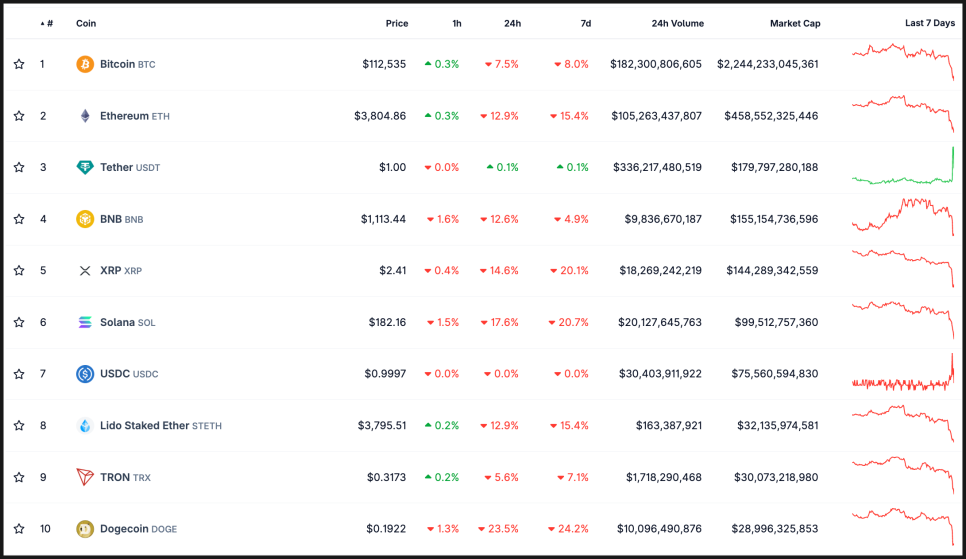Open the Lido Staked Ether coin page
Screen dimensions: 966x559
pyautogui.click(x=144, y=425)
